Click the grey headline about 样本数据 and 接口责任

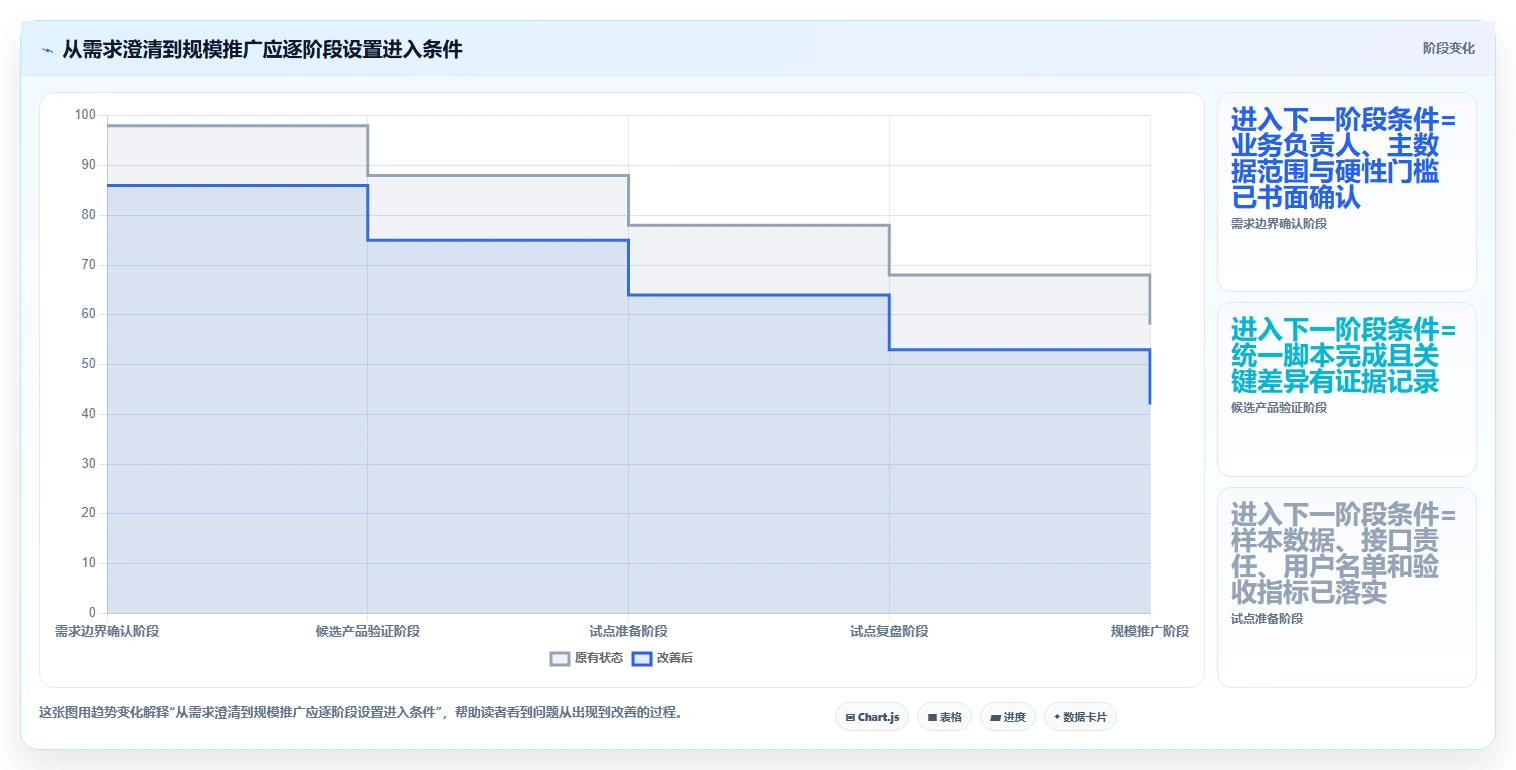(x=1343, y=554)
